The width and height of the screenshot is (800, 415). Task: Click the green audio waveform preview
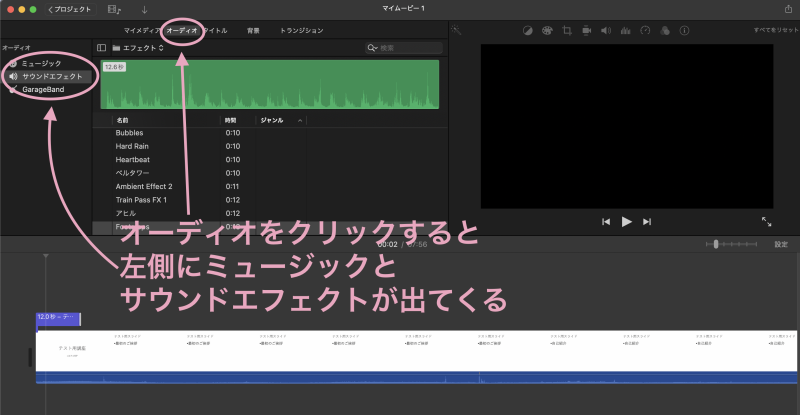coord(270,84)
